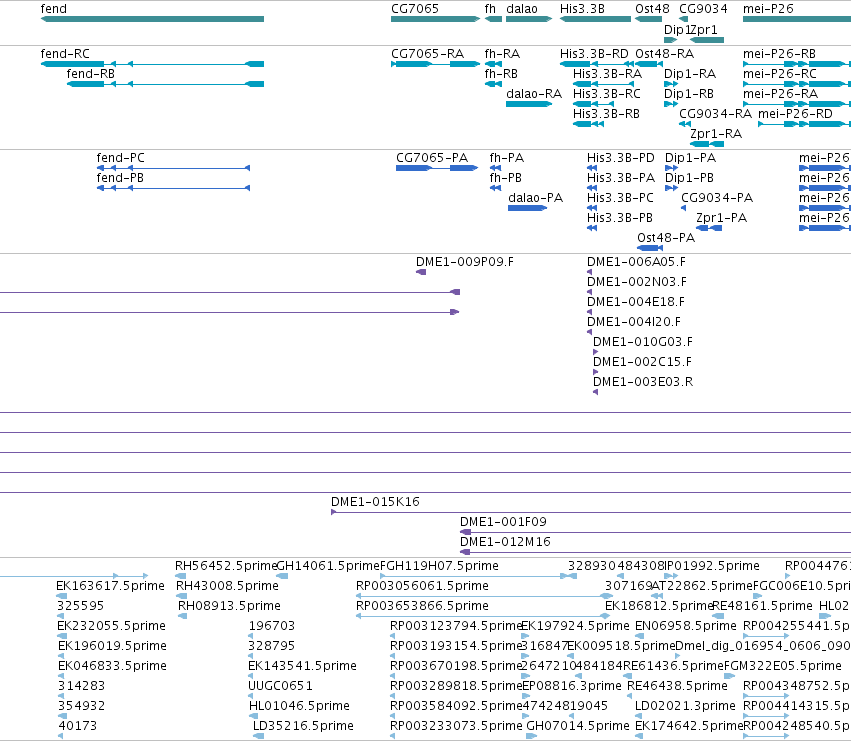This screenshot has width=851, height=741.
Task: Select the CG7065-PA protein label
Action: tap(432, 158)
